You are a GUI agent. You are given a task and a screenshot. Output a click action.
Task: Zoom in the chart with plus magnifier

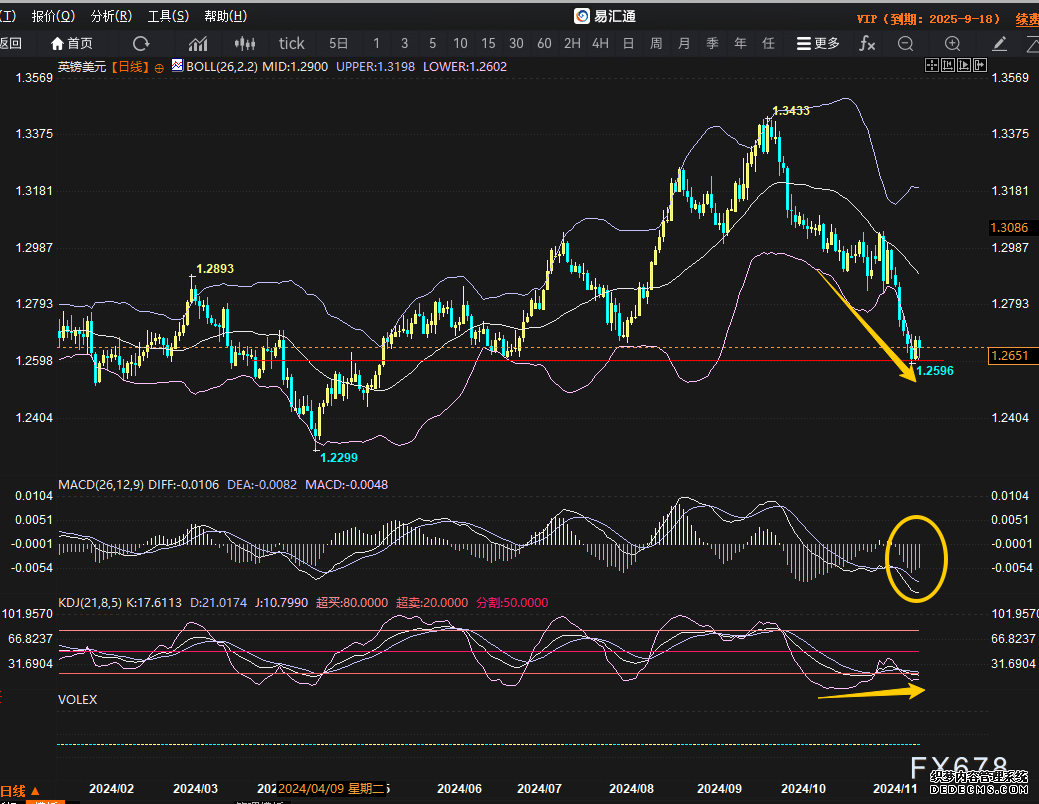click(952, 44)
